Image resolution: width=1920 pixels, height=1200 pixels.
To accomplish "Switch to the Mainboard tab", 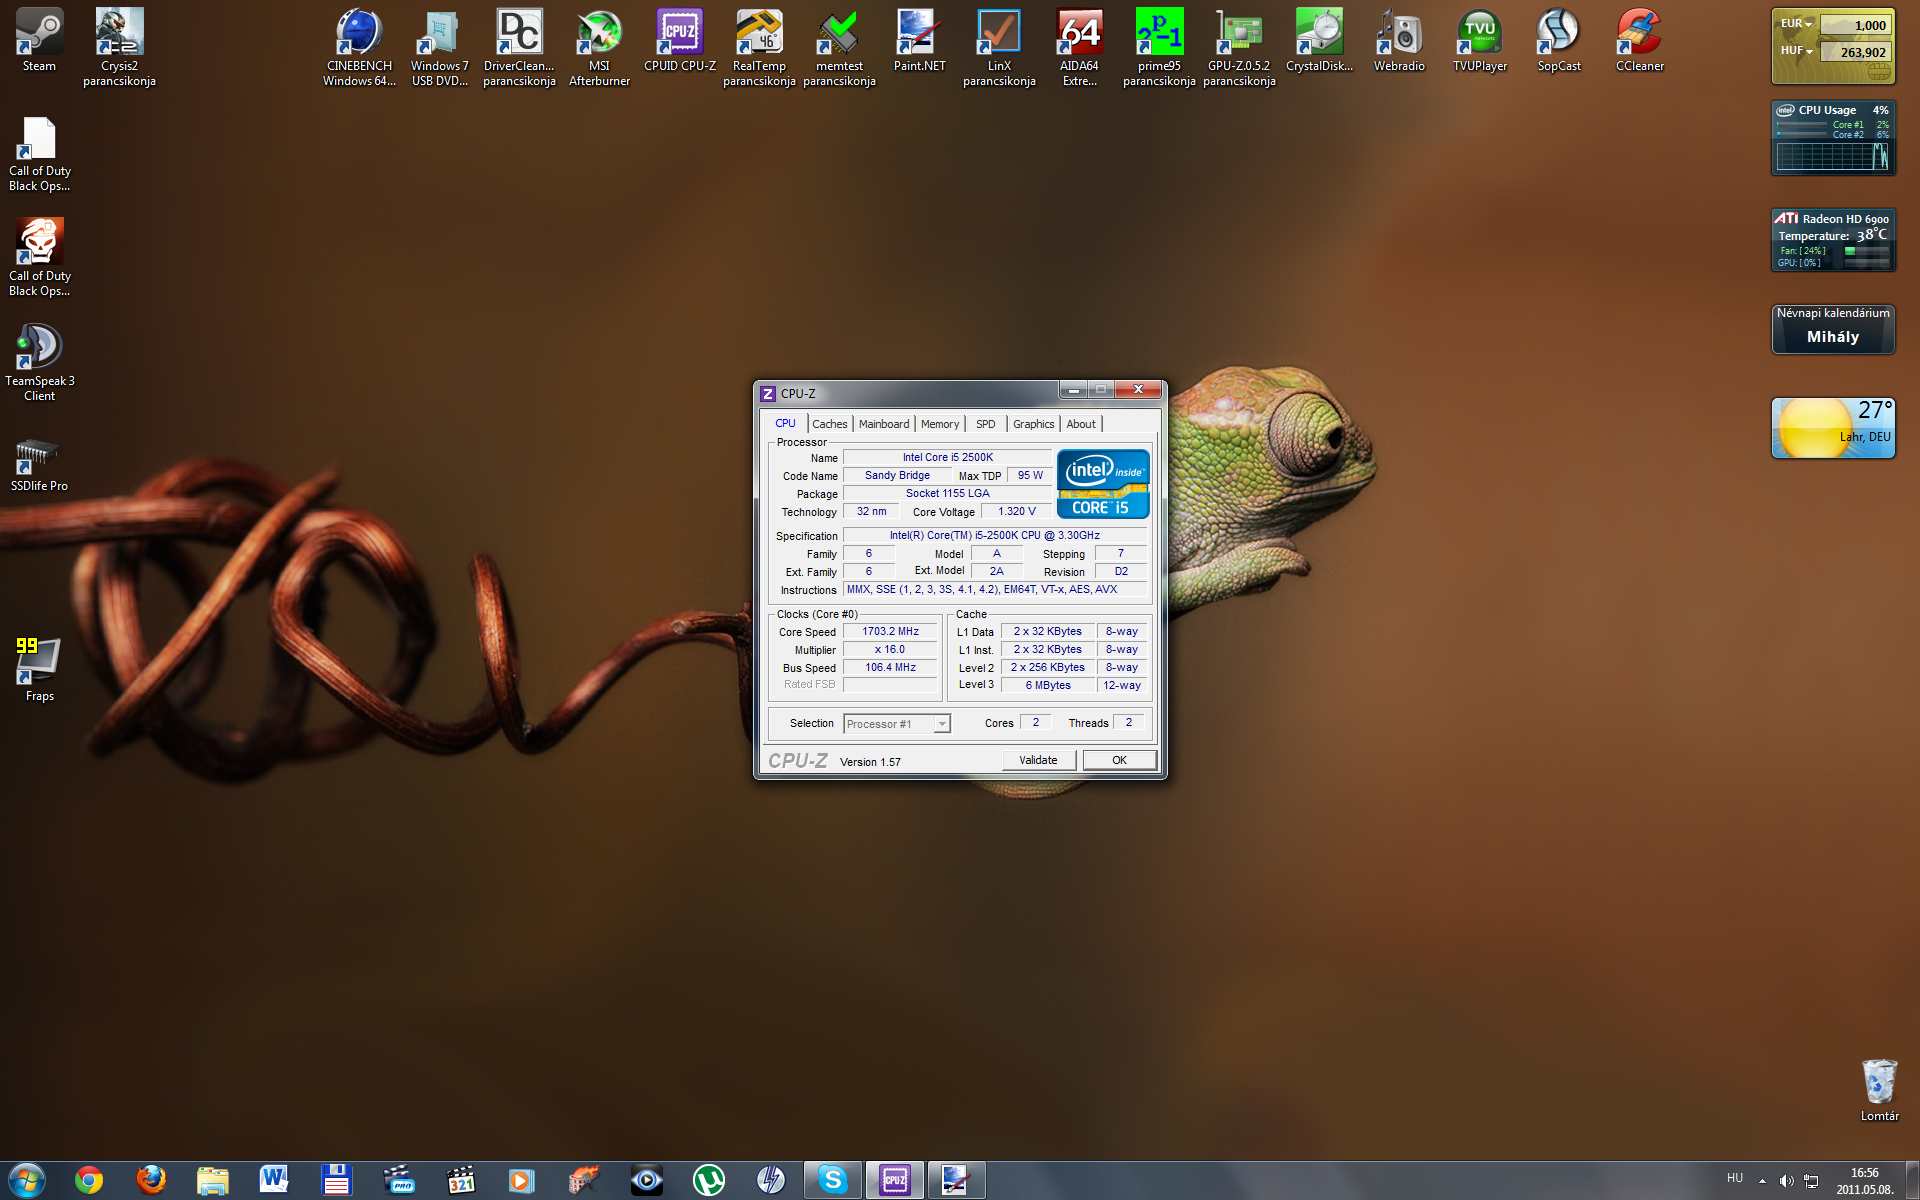I will (883, 424).
